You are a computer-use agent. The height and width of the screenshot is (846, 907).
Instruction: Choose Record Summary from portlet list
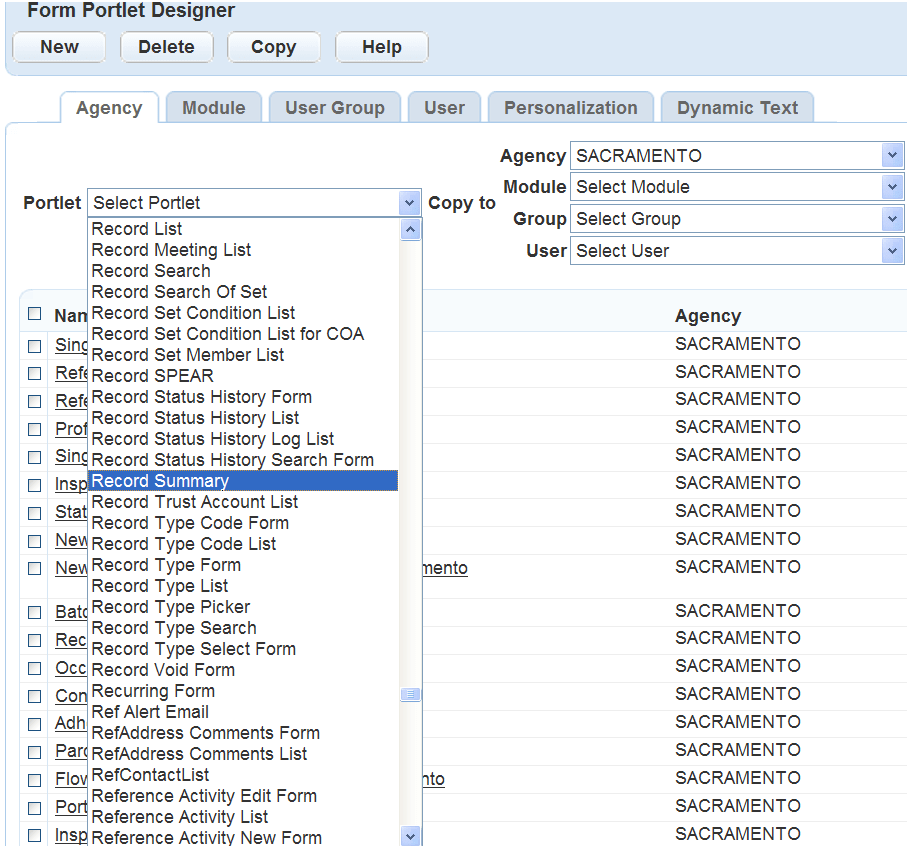coord(160,481)
